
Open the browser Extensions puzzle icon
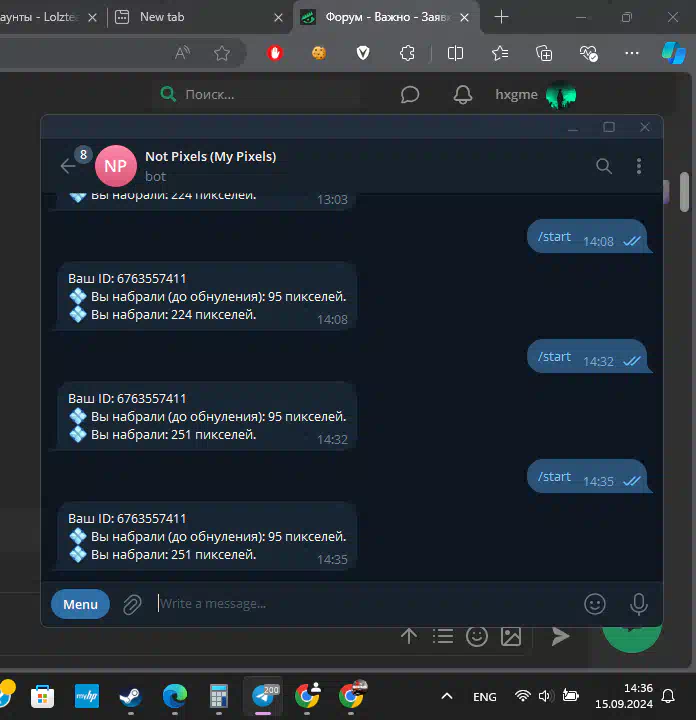tap(407, 53)
